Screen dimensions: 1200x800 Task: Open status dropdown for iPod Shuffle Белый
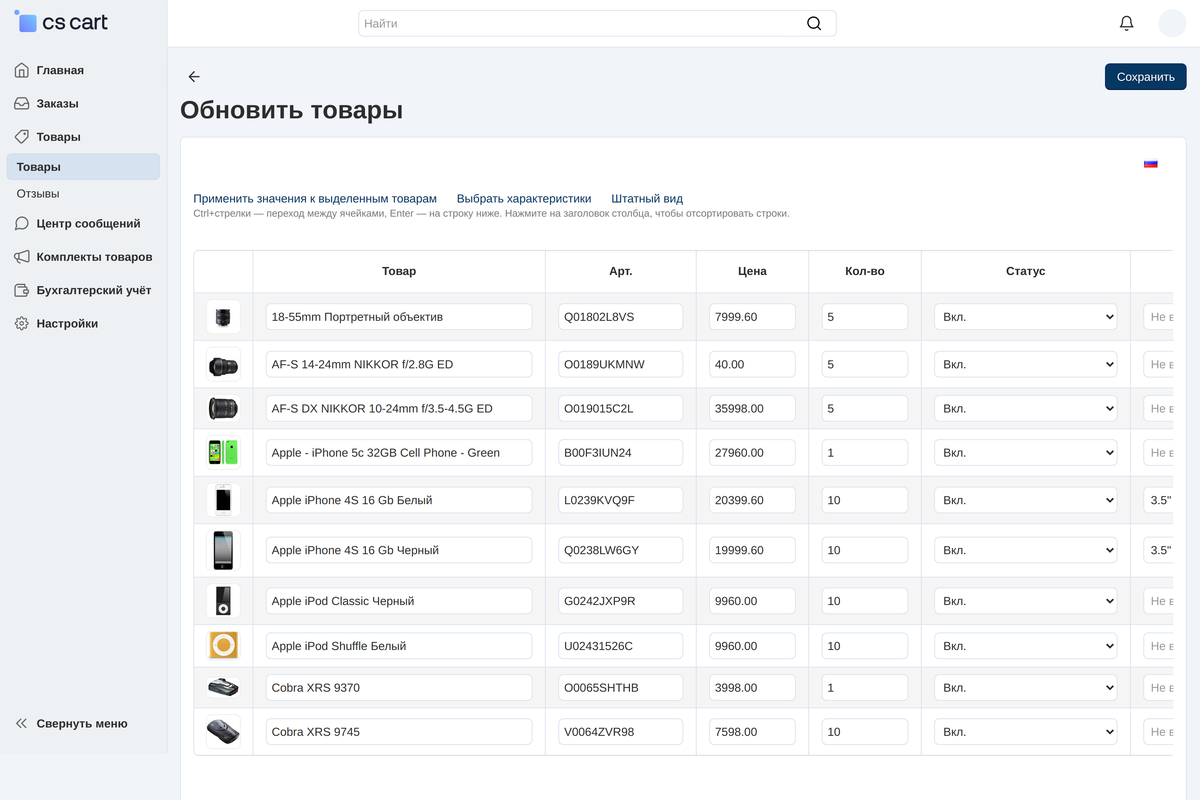tap(1026, 646)
